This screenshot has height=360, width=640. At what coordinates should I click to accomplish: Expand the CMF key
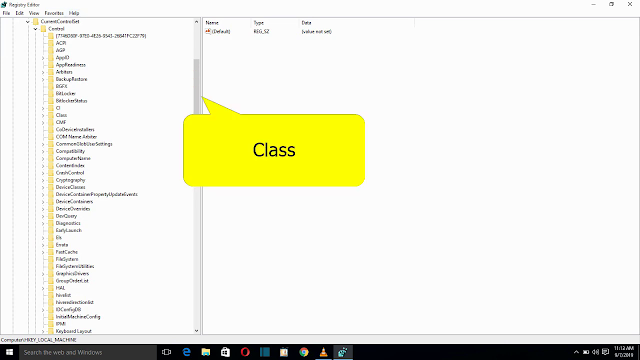click(x=43, y=122)
